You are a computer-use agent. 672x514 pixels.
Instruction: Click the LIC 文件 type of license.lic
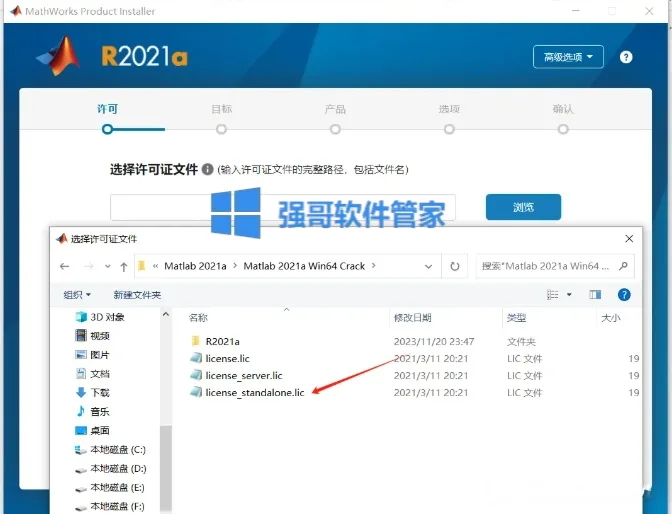pyautogui.click(x=524, y=358)
